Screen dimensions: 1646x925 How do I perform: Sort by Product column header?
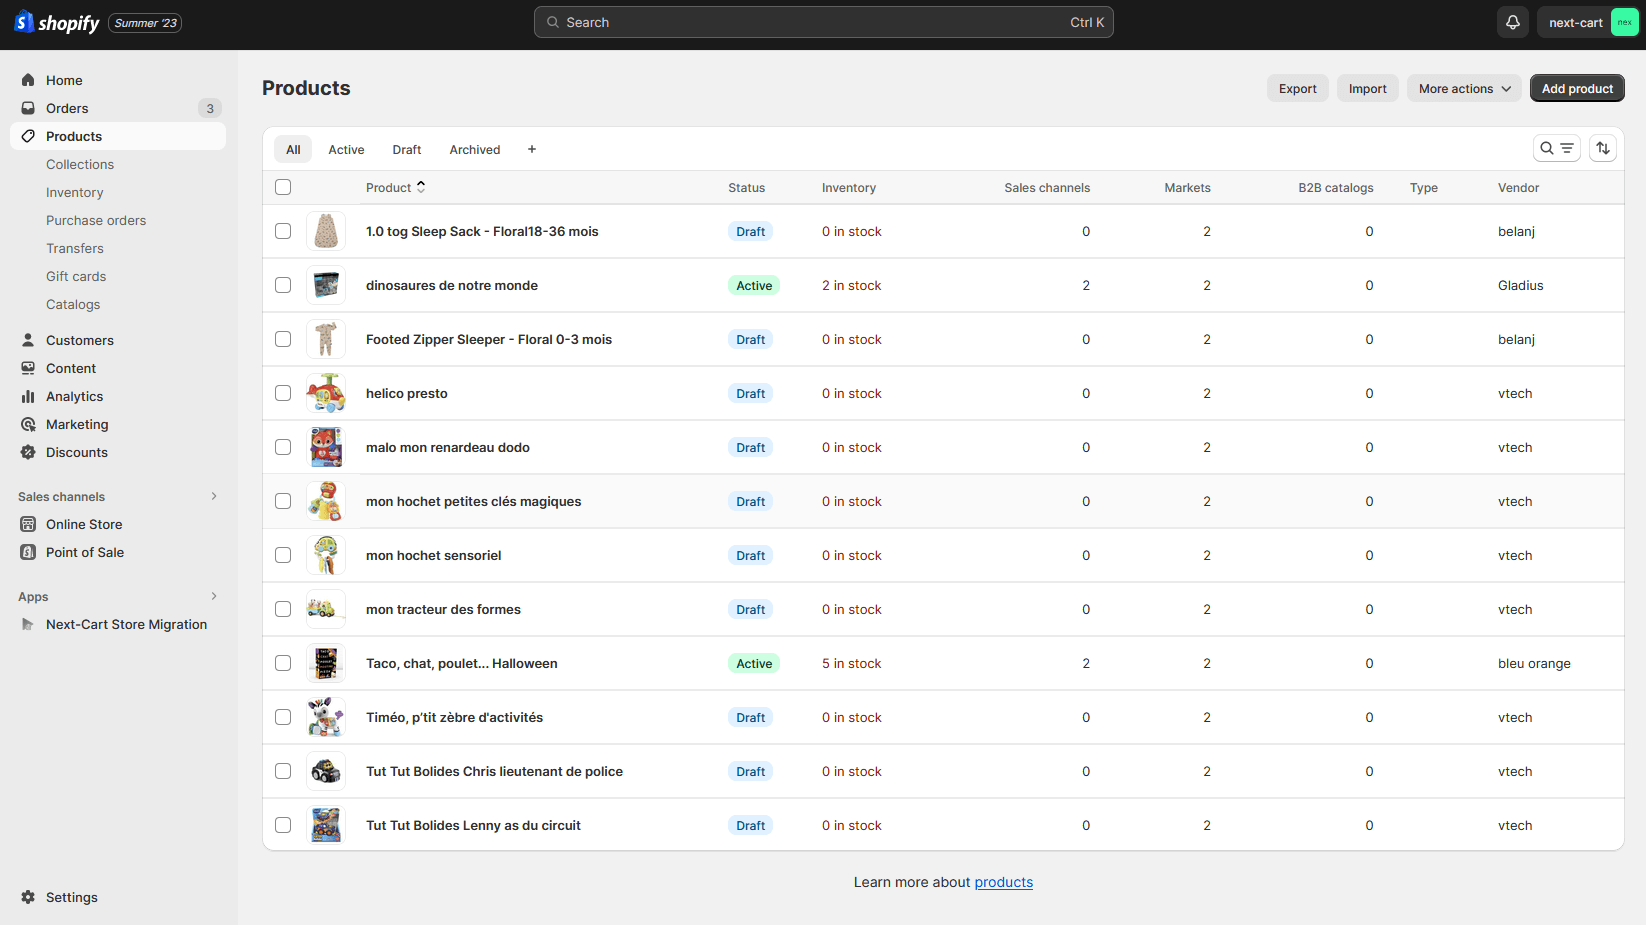(396, 187)
